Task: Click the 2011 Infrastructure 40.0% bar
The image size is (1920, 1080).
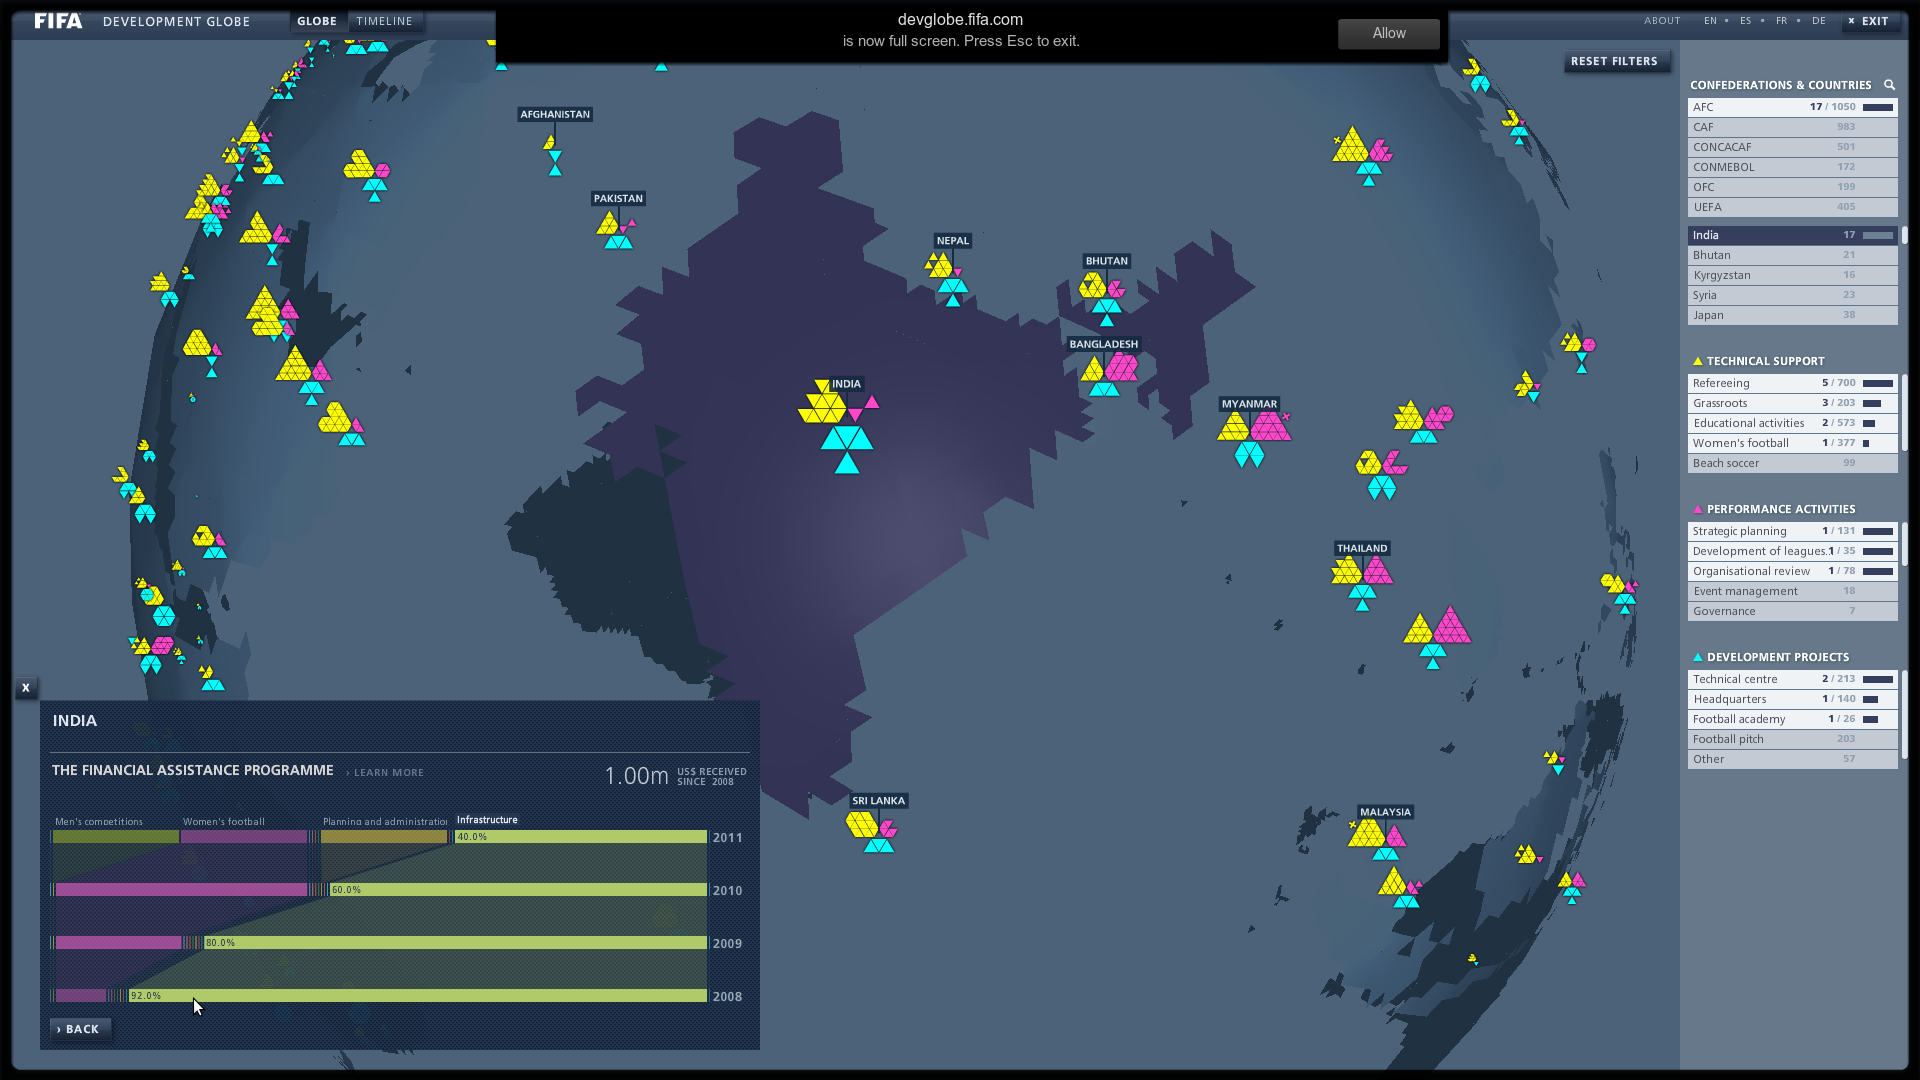Action: [581, 837]
